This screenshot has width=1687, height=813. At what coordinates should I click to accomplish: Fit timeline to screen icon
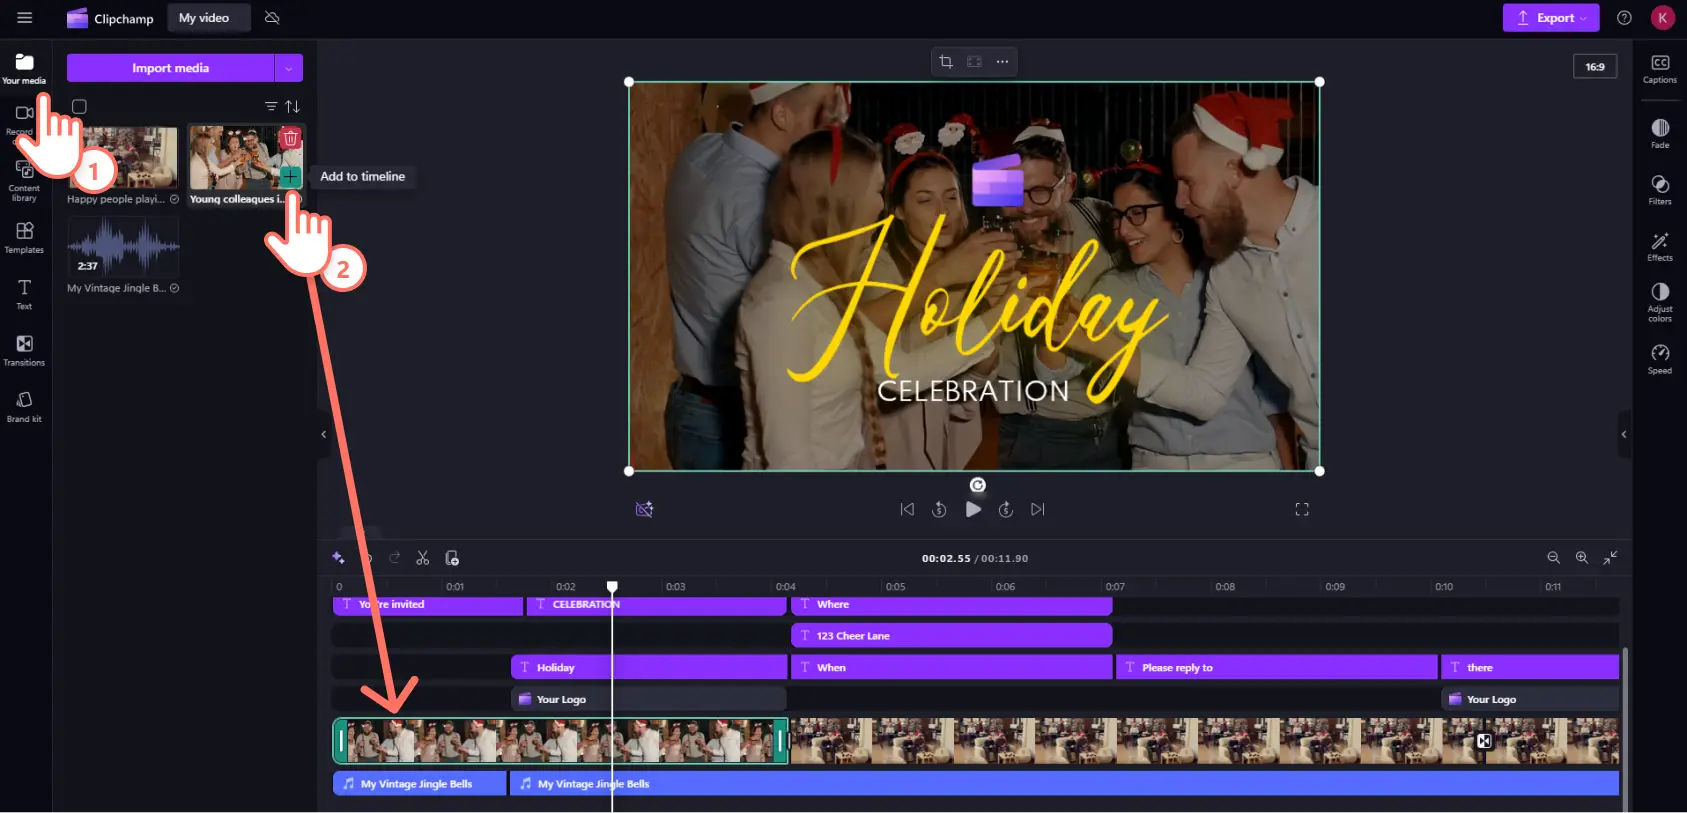point(1610,558)
